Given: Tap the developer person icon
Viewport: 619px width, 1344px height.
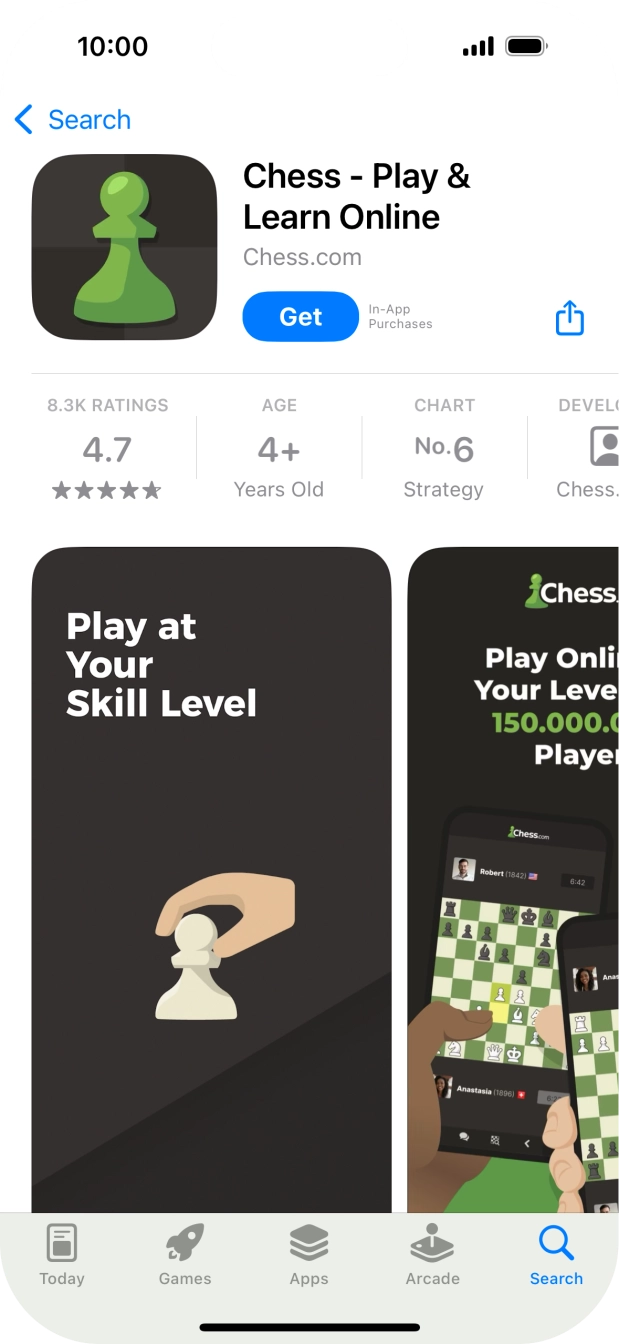Looking at the screenshot, I should (603, 446).
